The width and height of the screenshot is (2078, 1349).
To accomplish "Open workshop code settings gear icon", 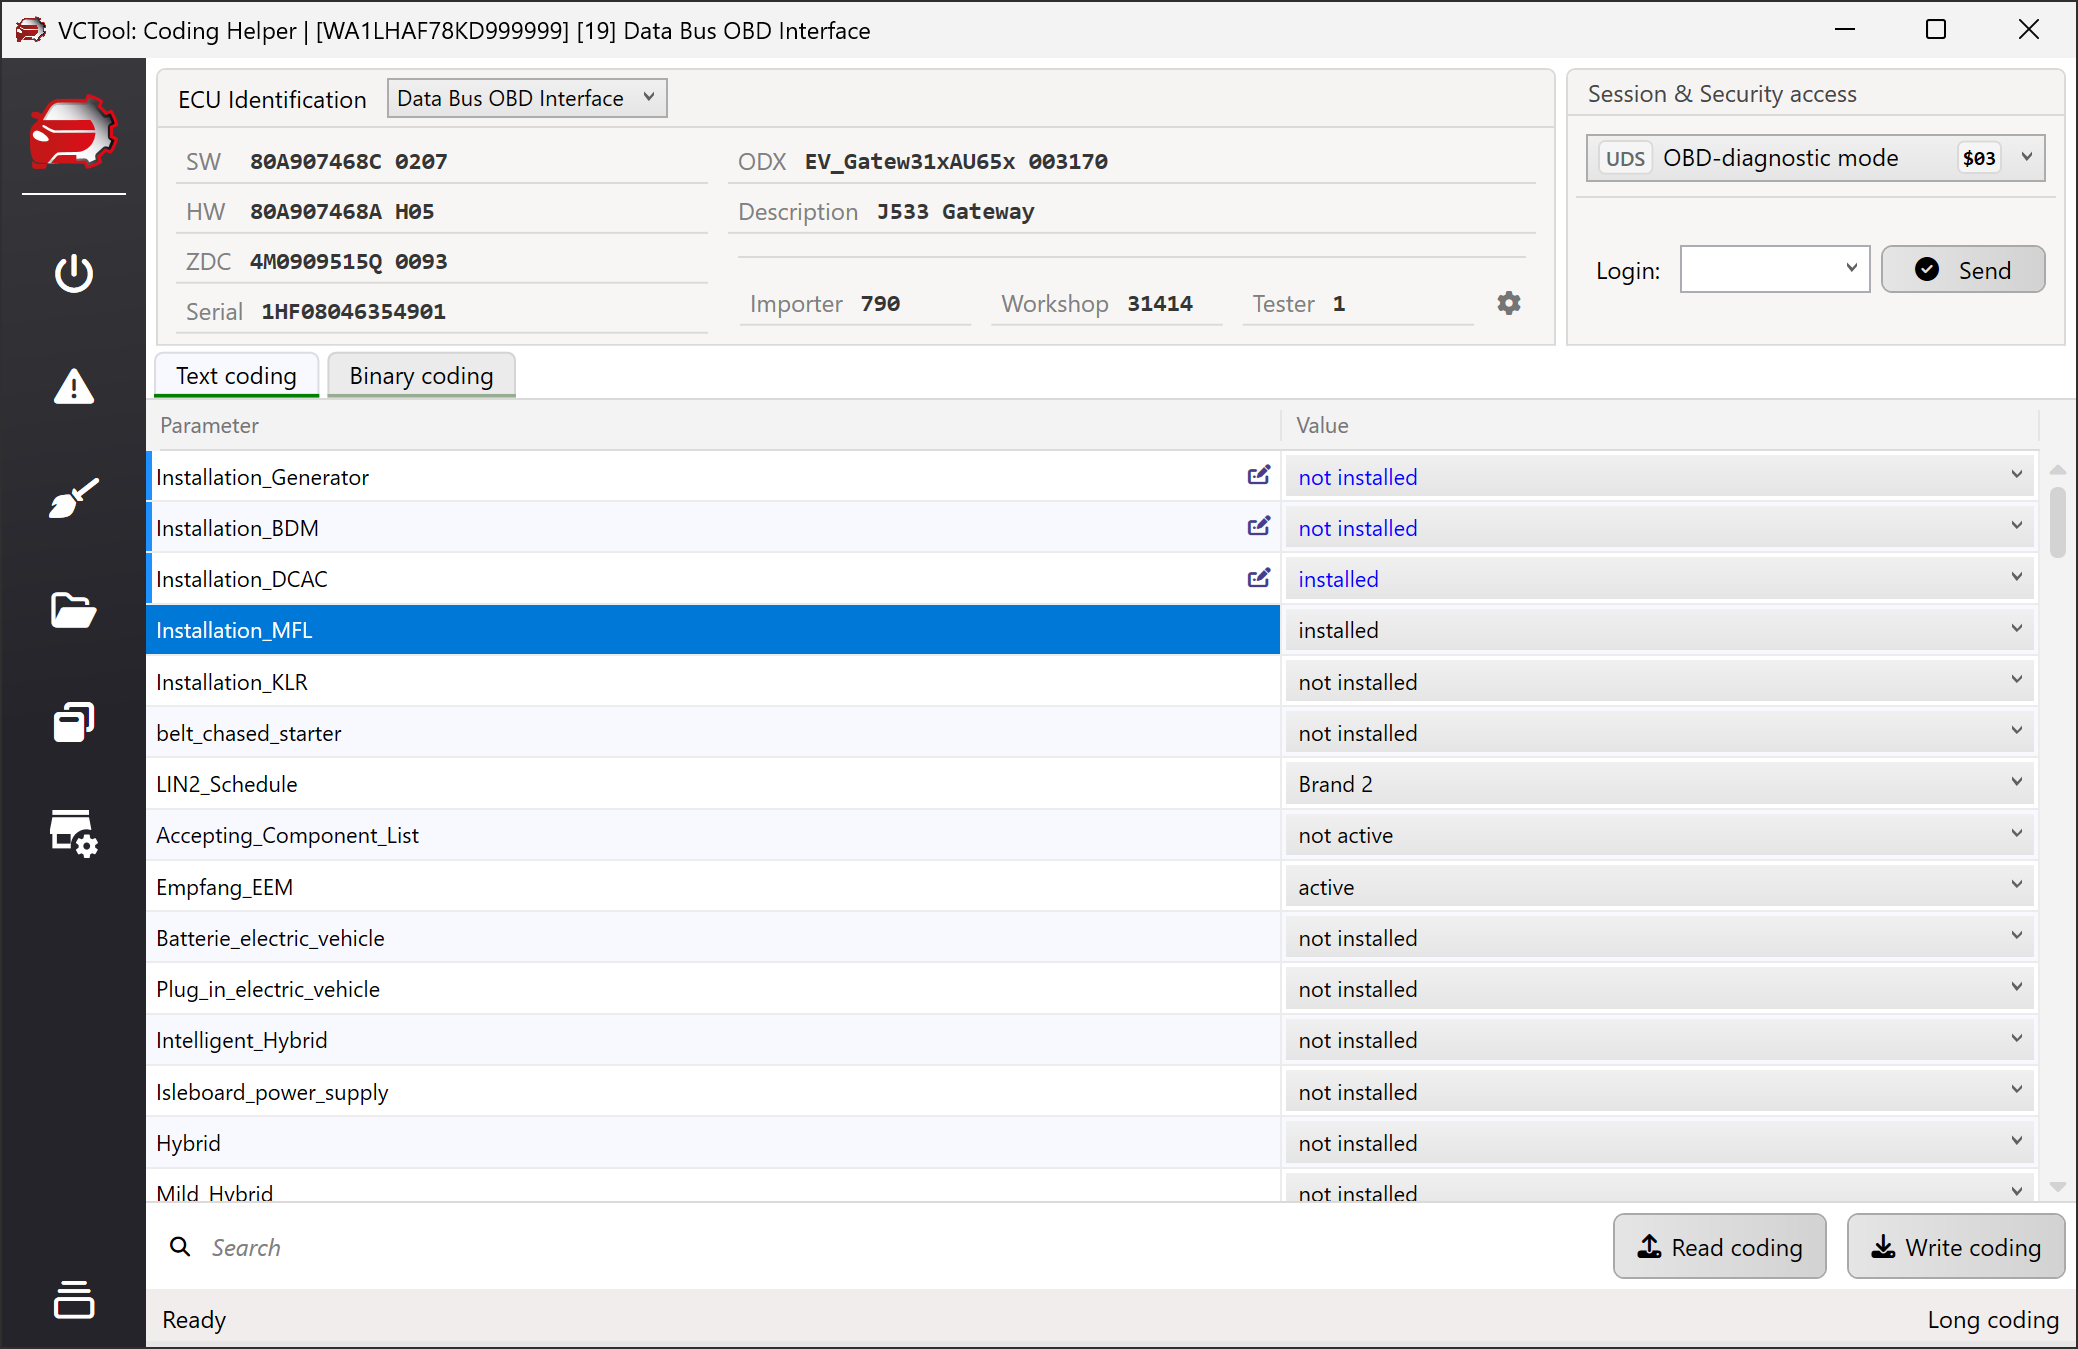I will pos(1508,303).
